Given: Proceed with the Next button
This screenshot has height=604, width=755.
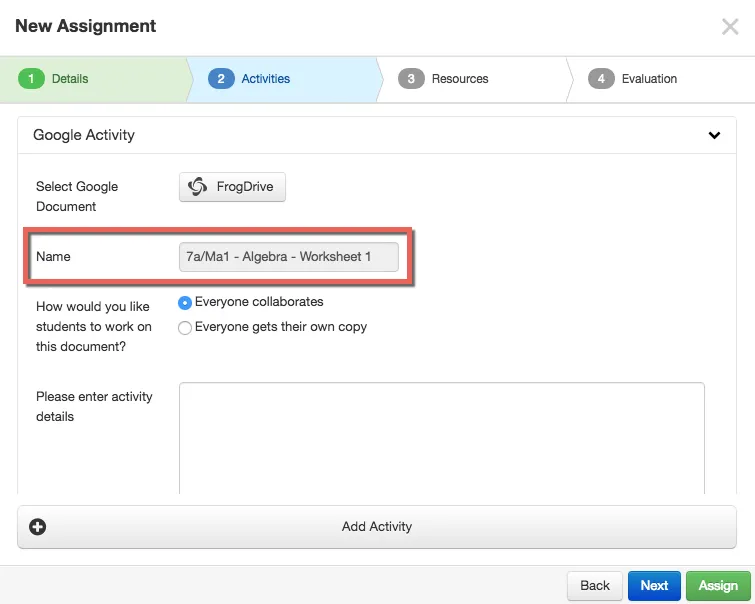Looking at the screenshot, I should (x=654, y=586).
